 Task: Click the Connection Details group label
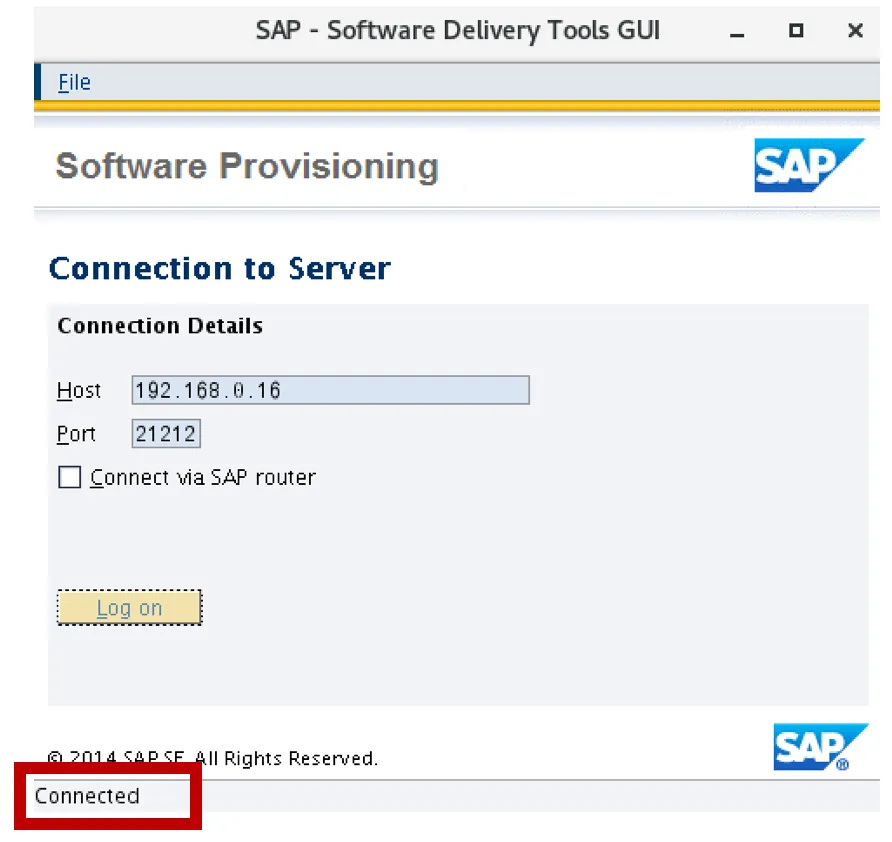(x=160, y=326)
